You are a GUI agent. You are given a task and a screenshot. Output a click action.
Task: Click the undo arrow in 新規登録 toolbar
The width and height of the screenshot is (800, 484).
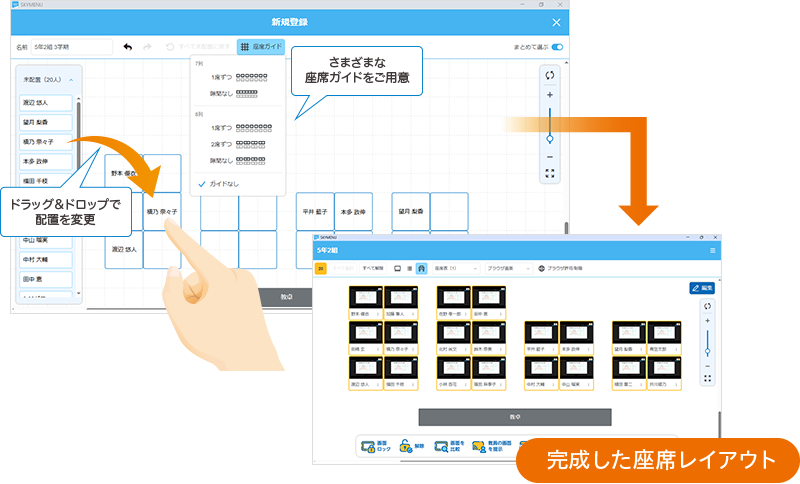pyautogui.click(x=128, y=47)
